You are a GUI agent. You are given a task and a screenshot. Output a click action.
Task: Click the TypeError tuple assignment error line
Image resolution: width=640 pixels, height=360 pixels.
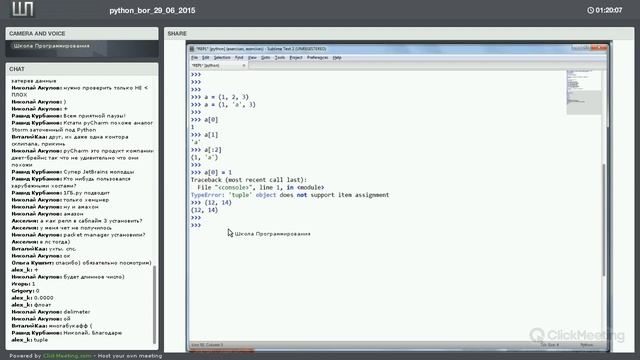pyautogui.click(x=290, y=195)
